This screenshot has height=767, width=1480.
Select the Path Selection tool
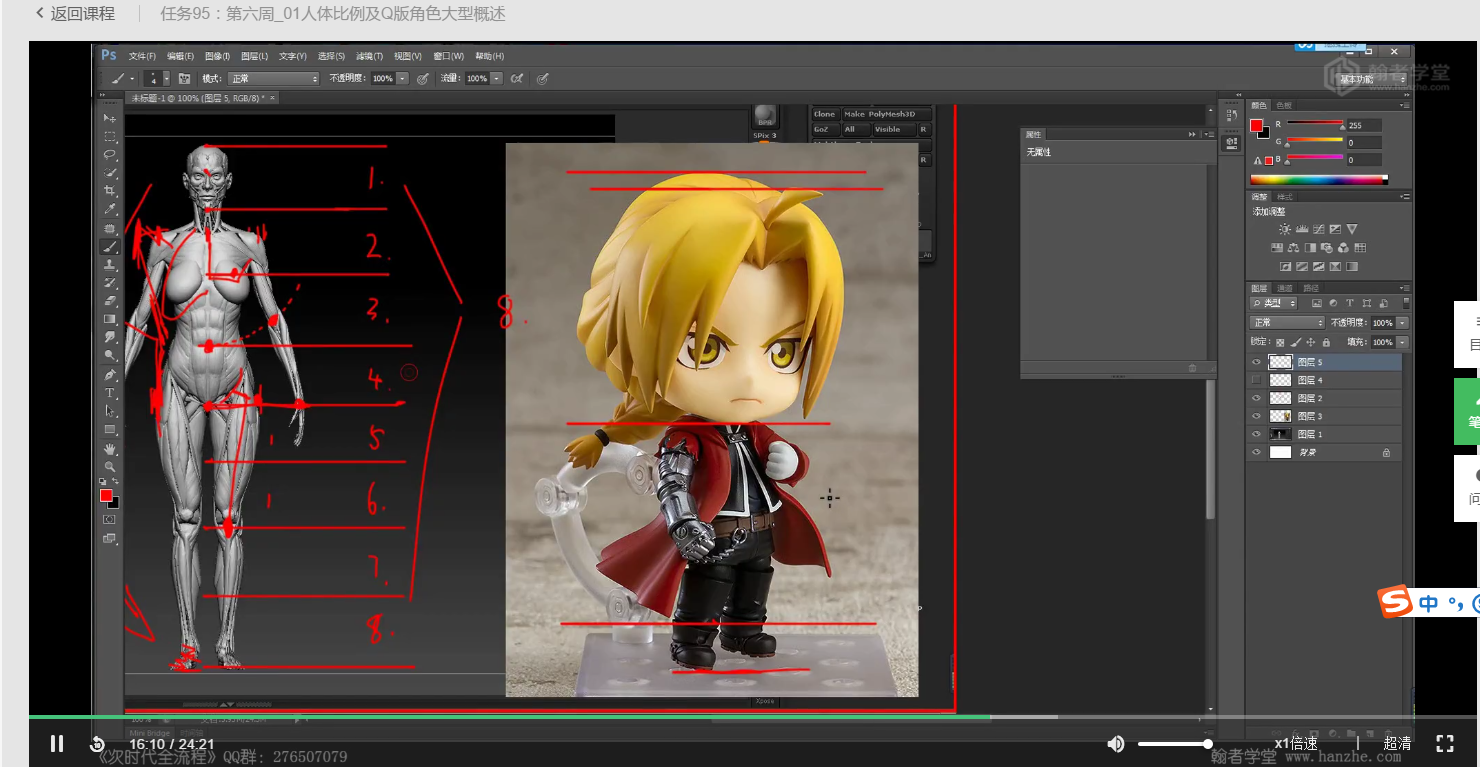[110, 411]
